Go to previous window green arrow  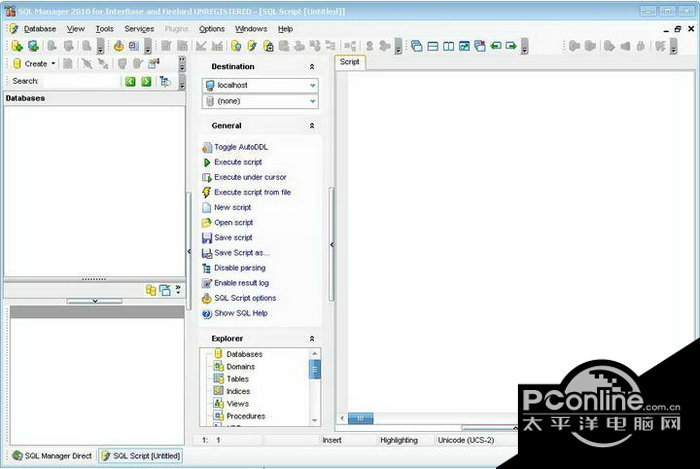click(x=496, y=46)
